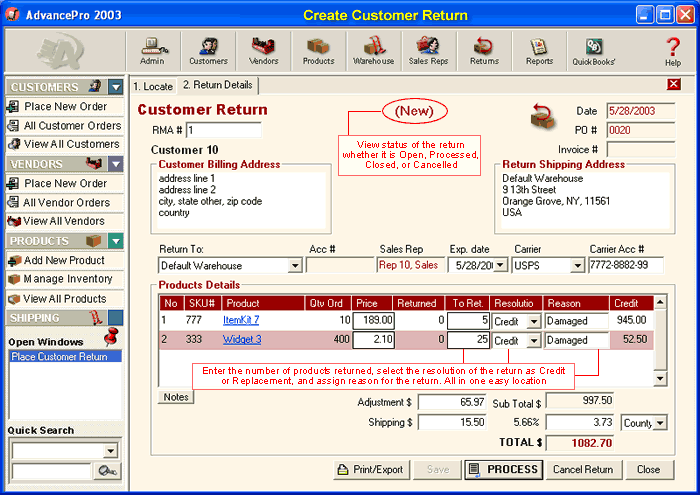
Task: Open the Admin toolbar icon
Action: tap(153, 51)
